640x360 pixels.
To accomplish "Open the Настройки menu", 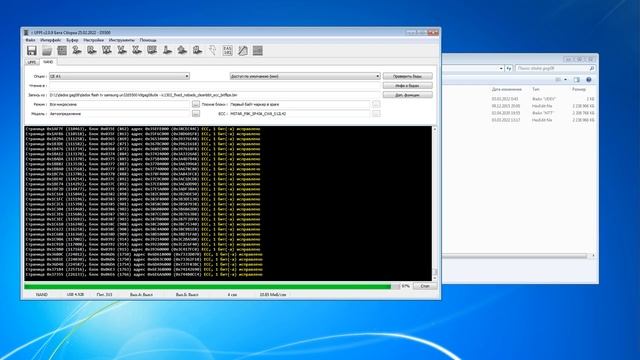I will pos(93,40).
